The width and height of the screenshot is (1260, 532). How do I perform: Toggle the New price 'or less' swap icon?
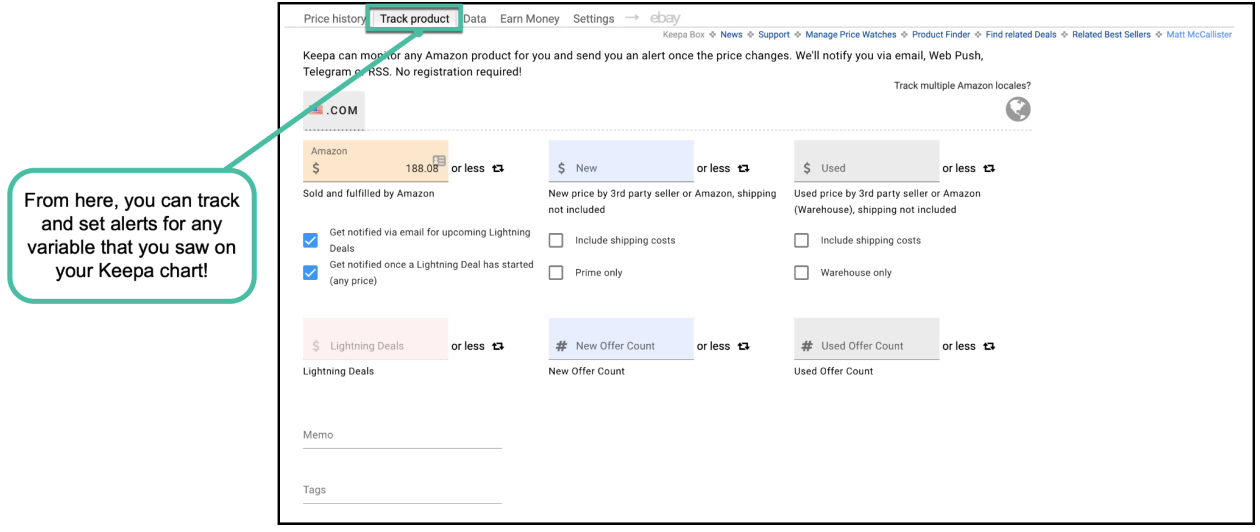(743, 168)
